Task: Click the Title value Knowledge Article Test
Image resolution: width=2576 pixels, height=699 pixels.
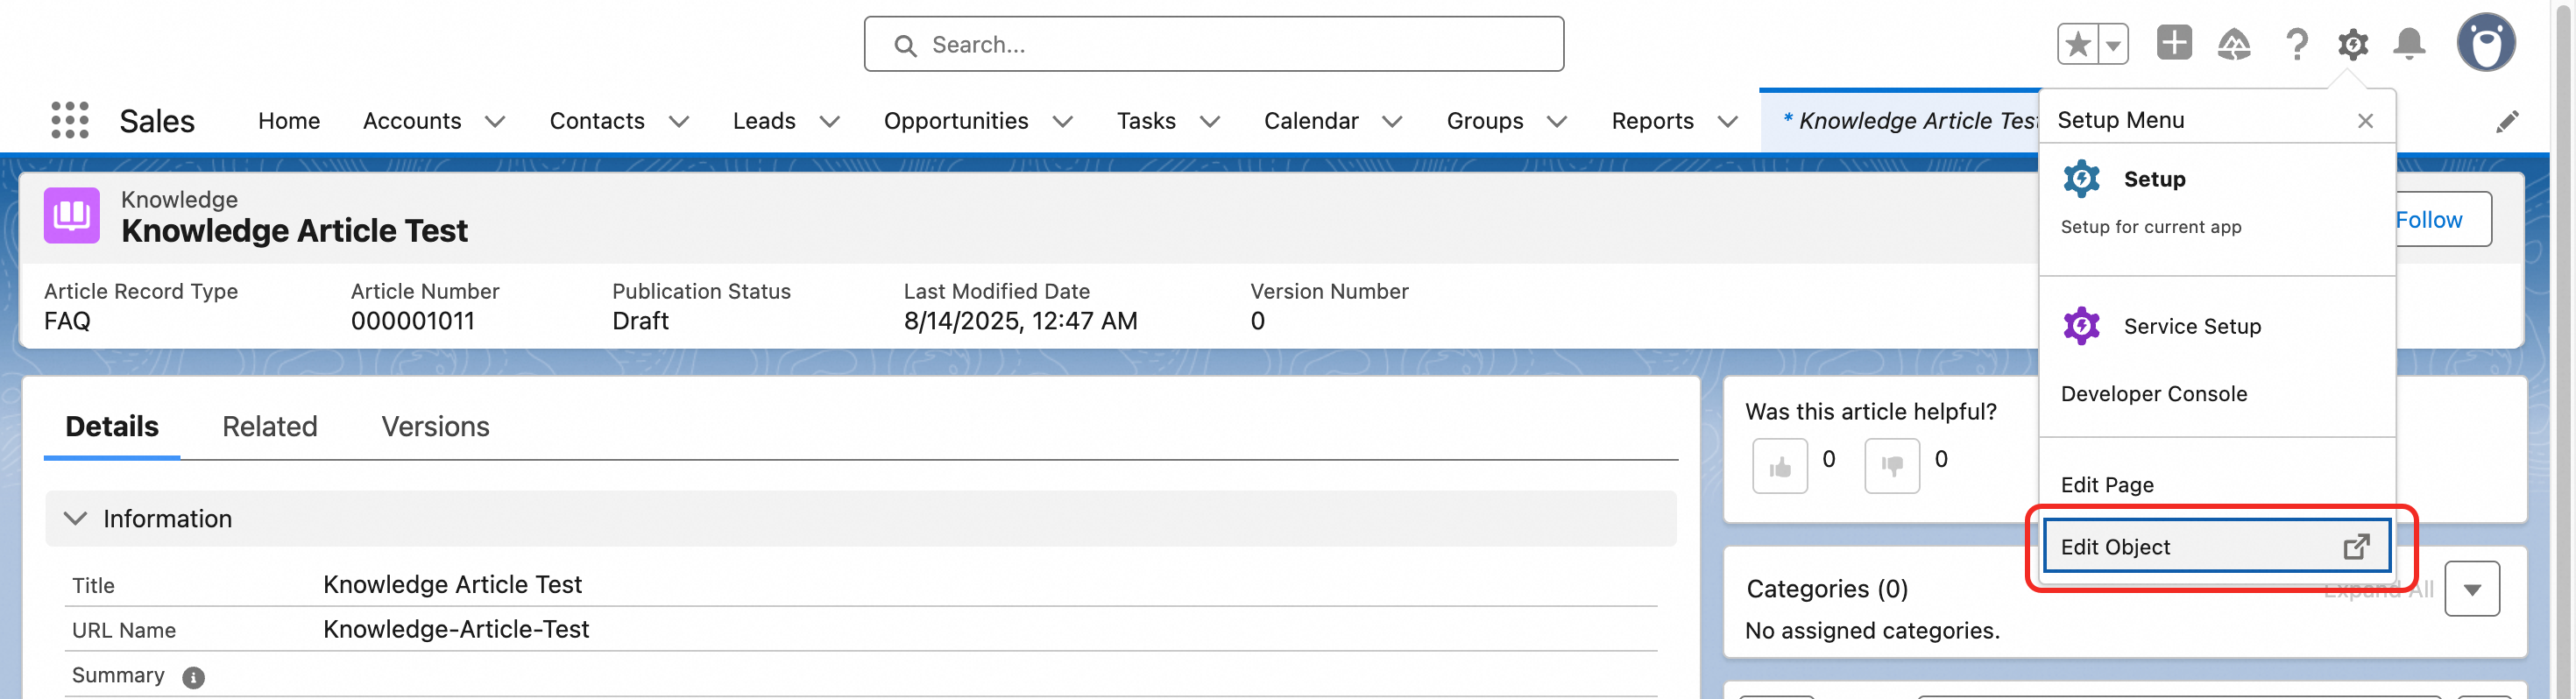Action: (452, 584)
